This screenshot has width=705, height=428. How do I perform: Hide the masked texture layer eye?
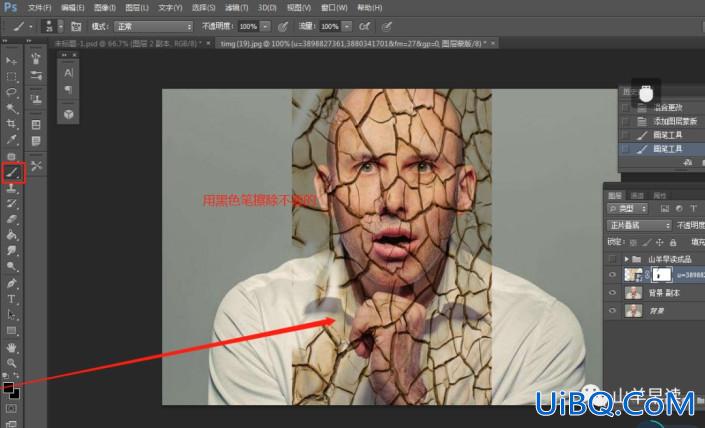[x=612, y=274]
